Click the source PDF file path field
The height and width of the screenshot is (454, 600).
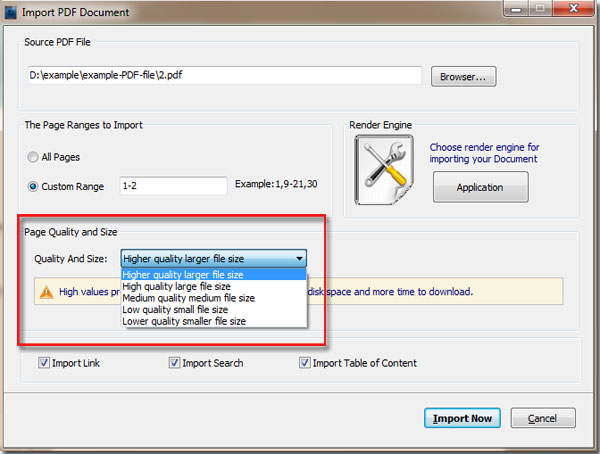click(x=225, y=75)
